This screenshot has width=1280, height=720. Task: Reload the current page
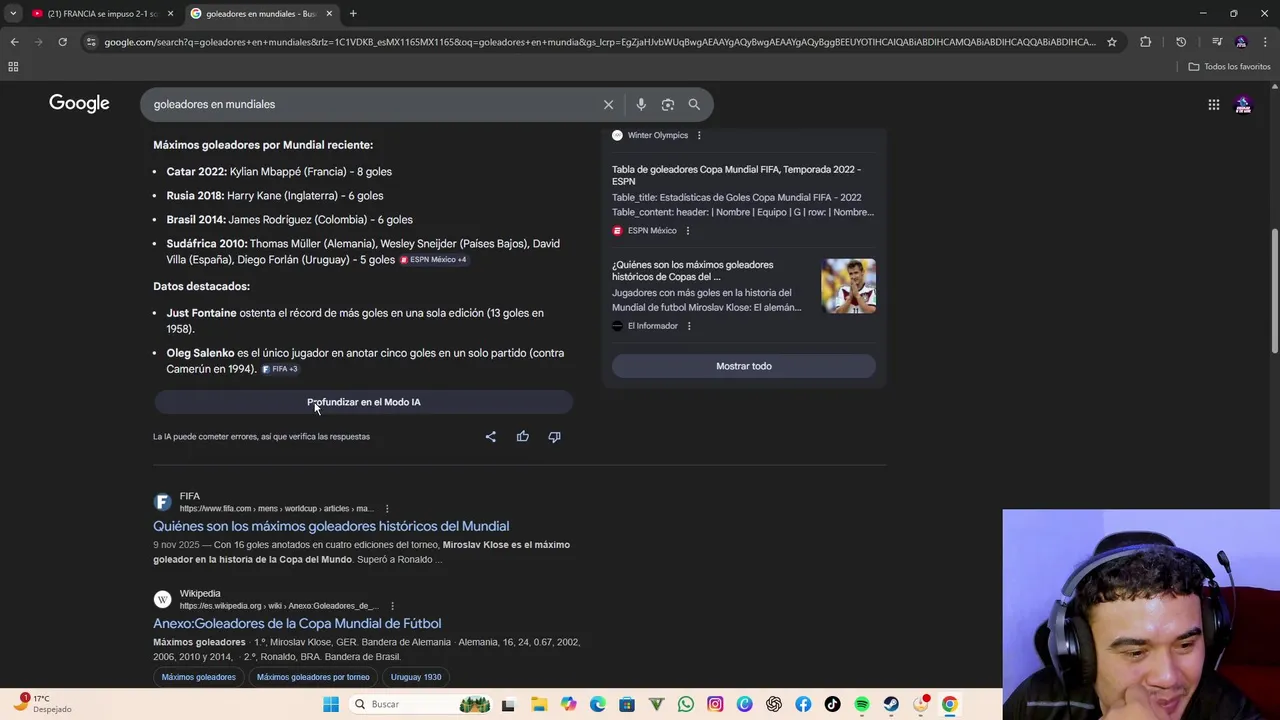click(x=62, y=42)
